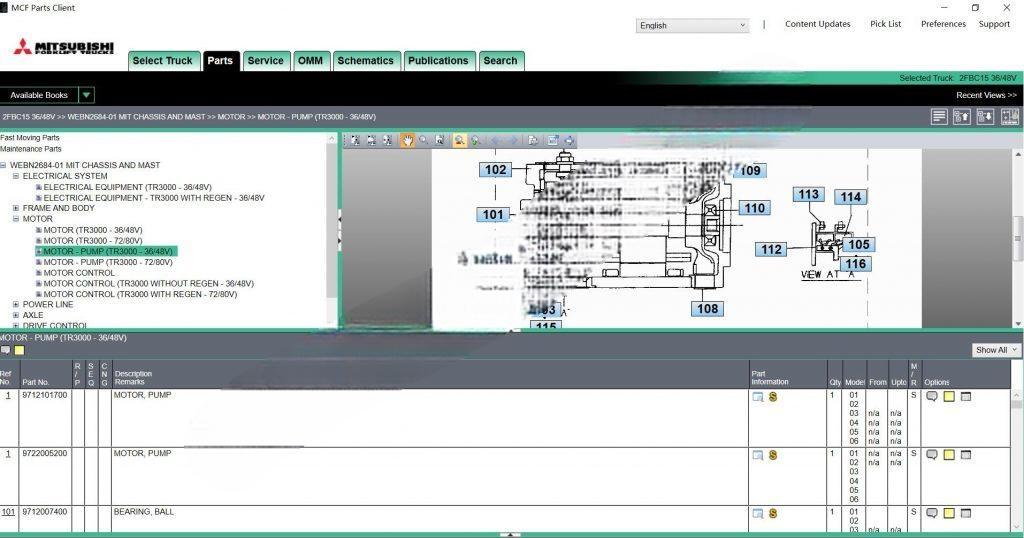Click the window icon in first row options

966,397
